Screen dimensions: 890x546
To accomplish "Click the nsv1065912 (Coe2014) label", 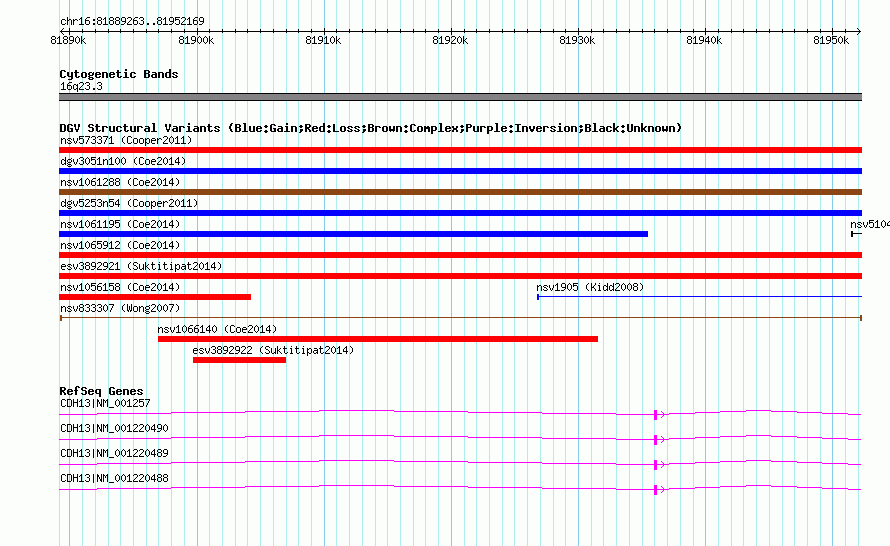I will pyautogui.click(x=120, y=245).
